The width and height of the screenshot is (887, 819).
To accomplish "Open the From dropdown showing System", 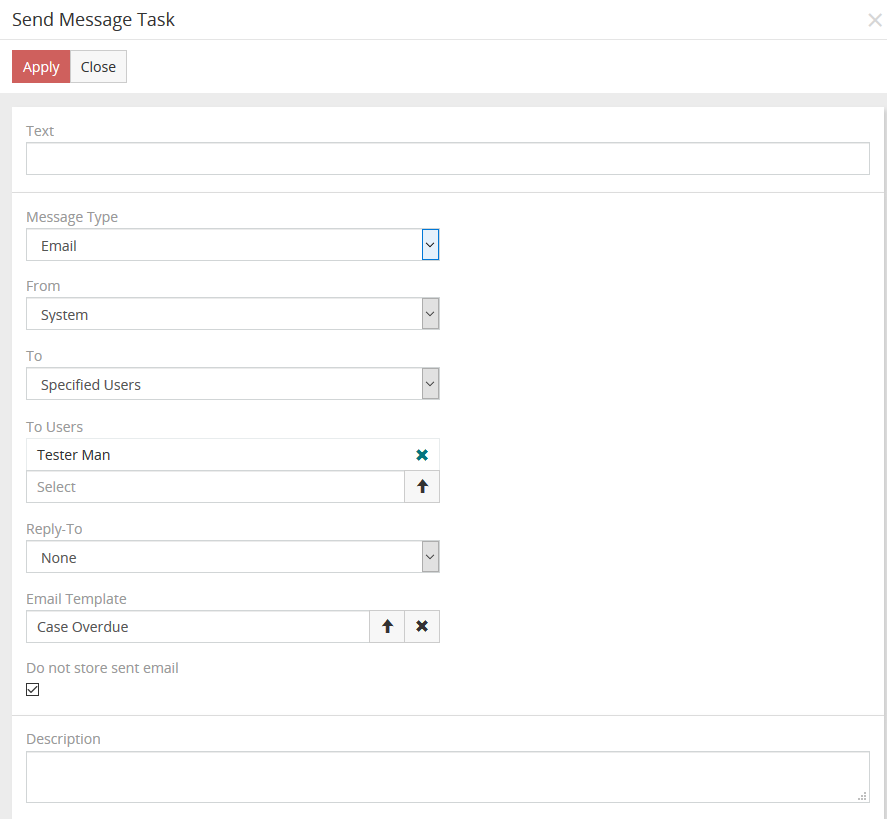I will [430, 314].
